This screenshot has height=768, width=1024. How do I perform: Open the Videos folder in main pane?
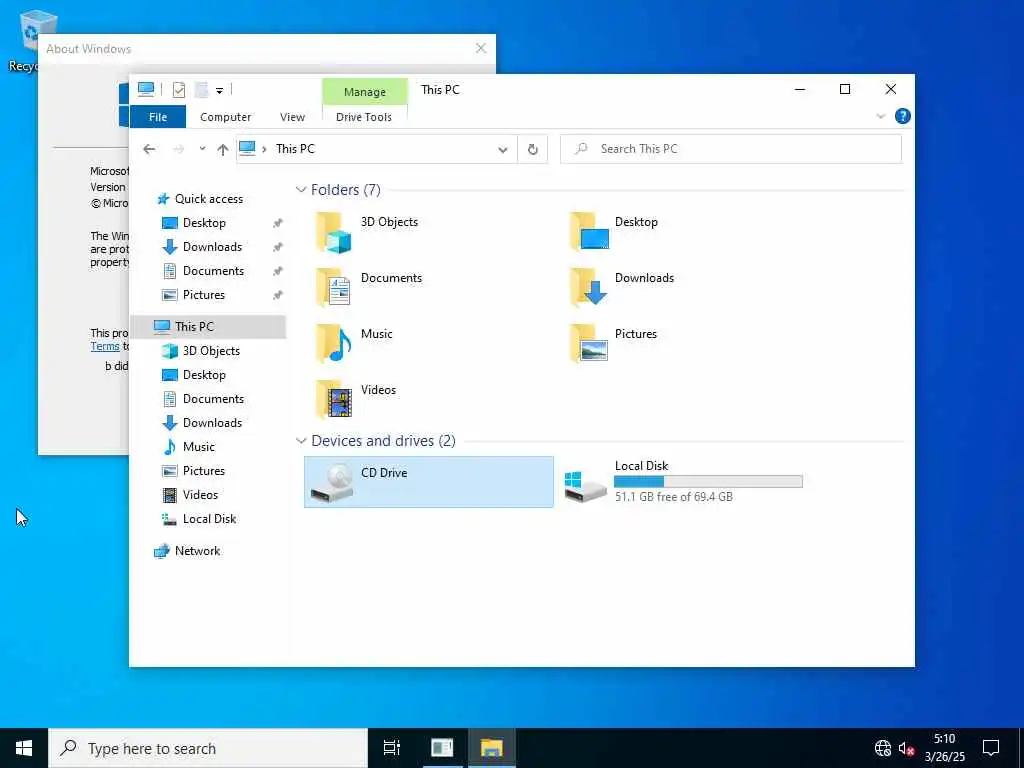[355, 400]
